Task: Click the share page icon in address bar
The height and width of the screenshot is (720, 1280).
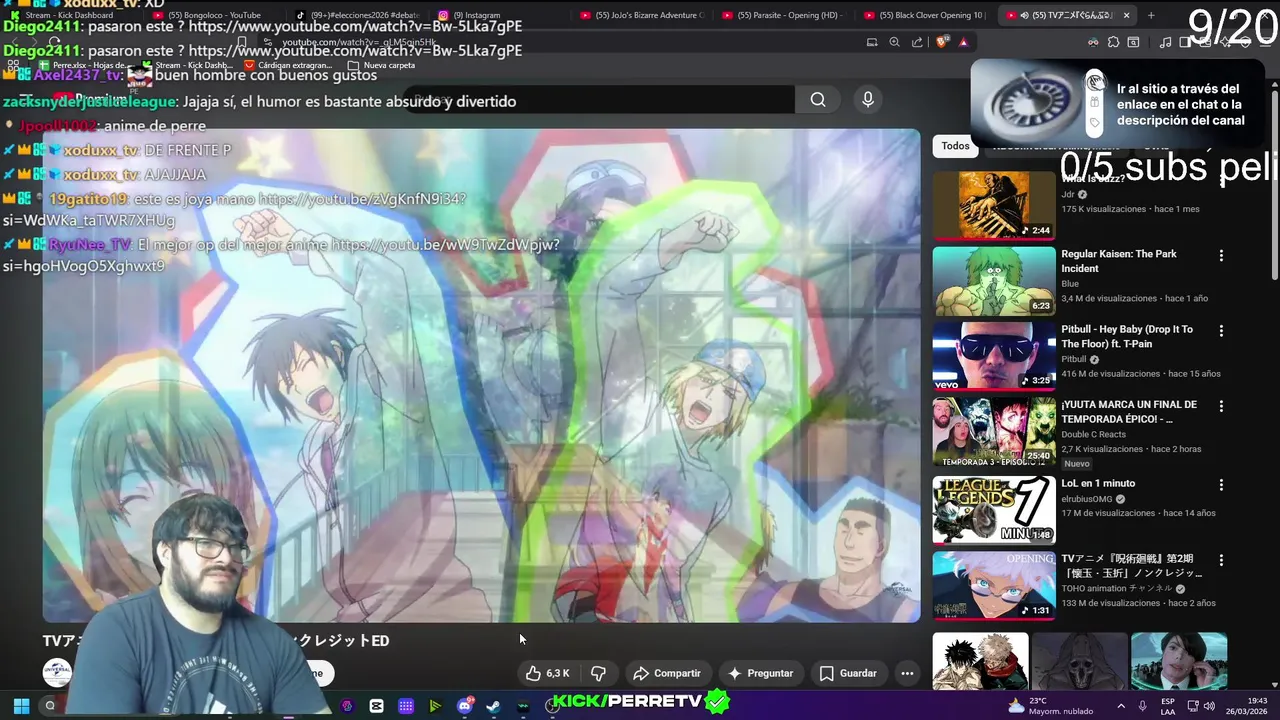Action: point(917,42)
